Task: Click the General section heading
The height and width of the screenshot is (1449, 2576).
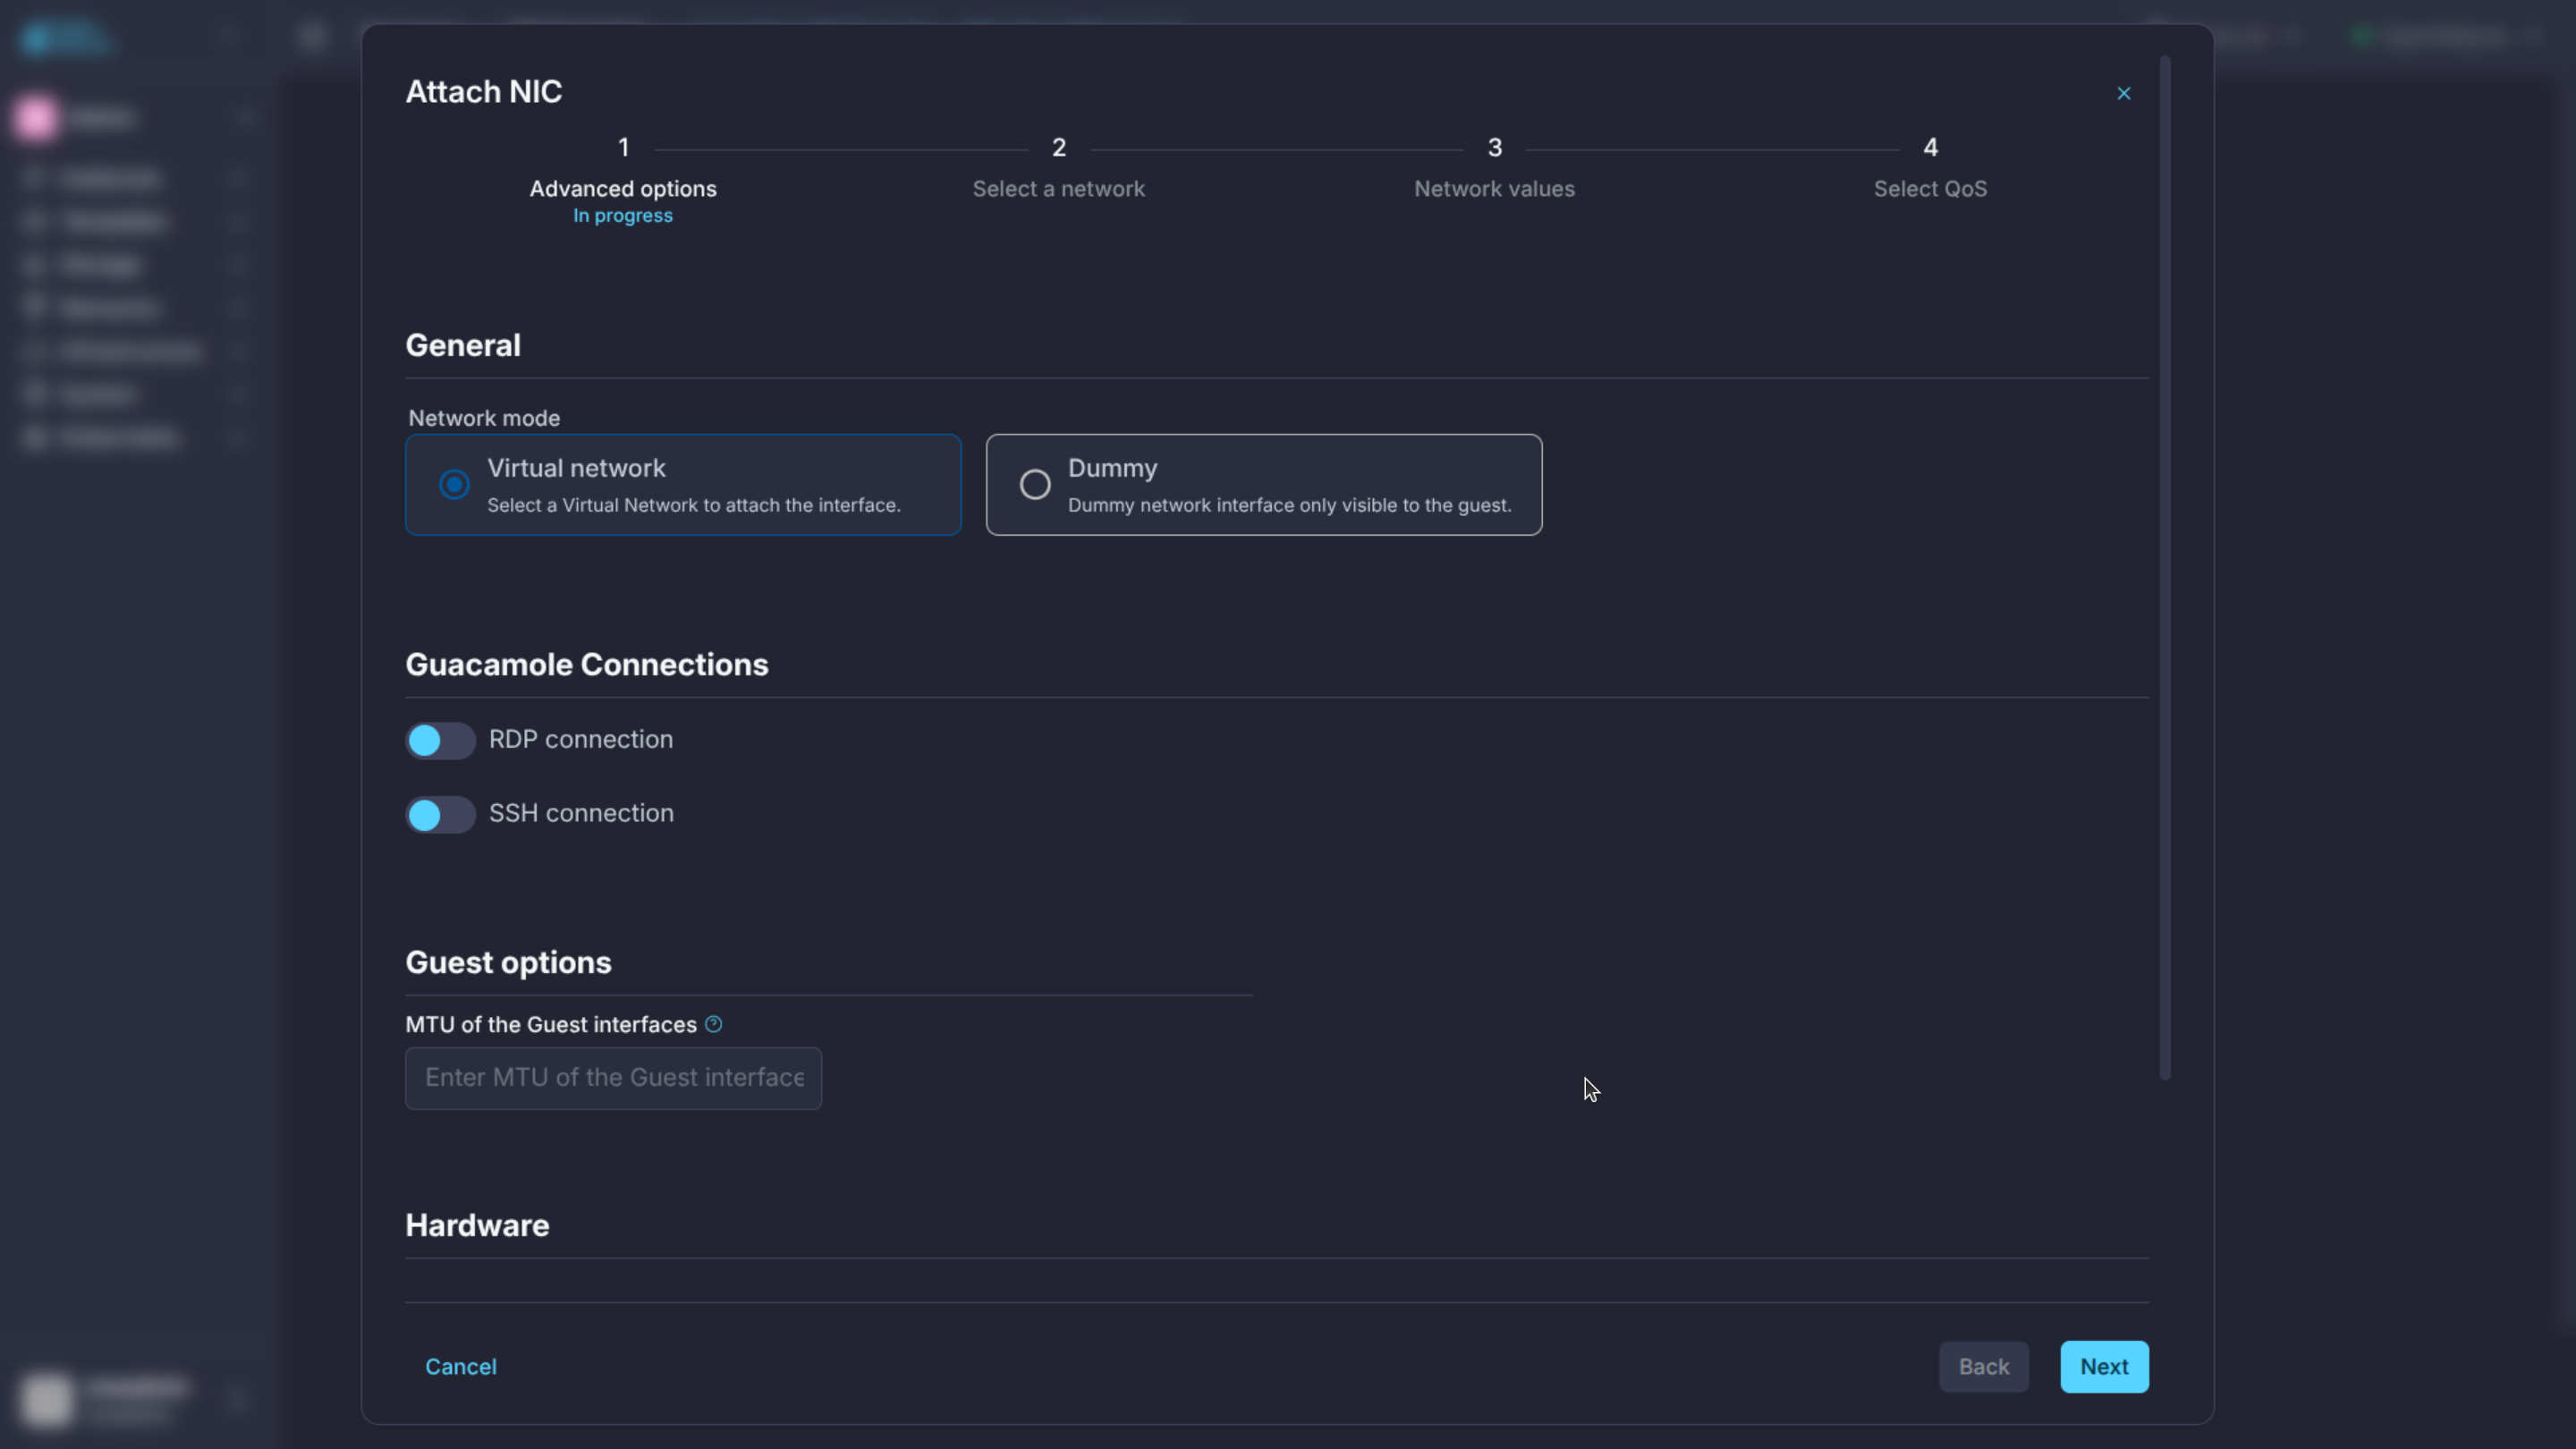Action: click(462, 345)
